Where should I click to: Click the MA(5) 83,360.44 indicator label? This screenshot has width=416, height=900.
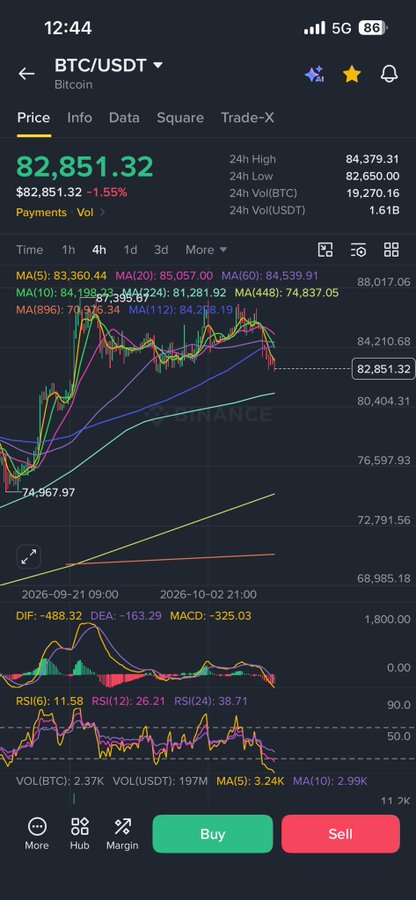pyautogui.click(x=61, y=276)
